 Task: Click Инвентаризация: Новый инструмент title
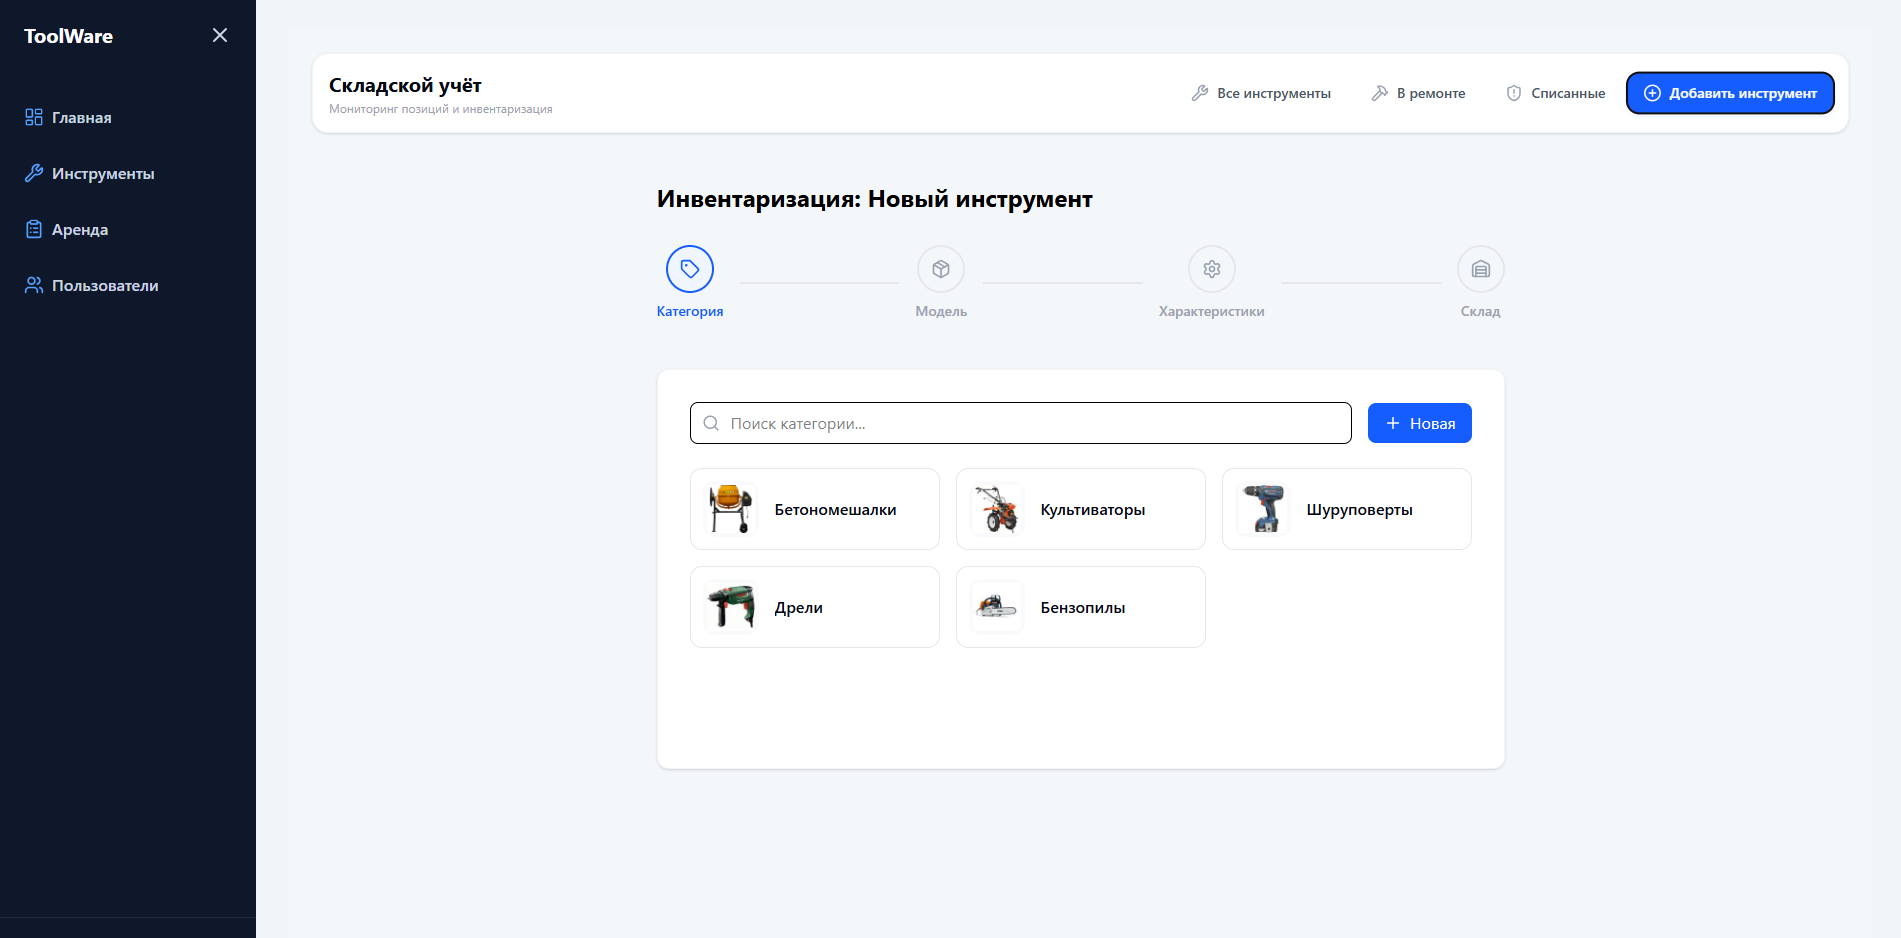875,199
